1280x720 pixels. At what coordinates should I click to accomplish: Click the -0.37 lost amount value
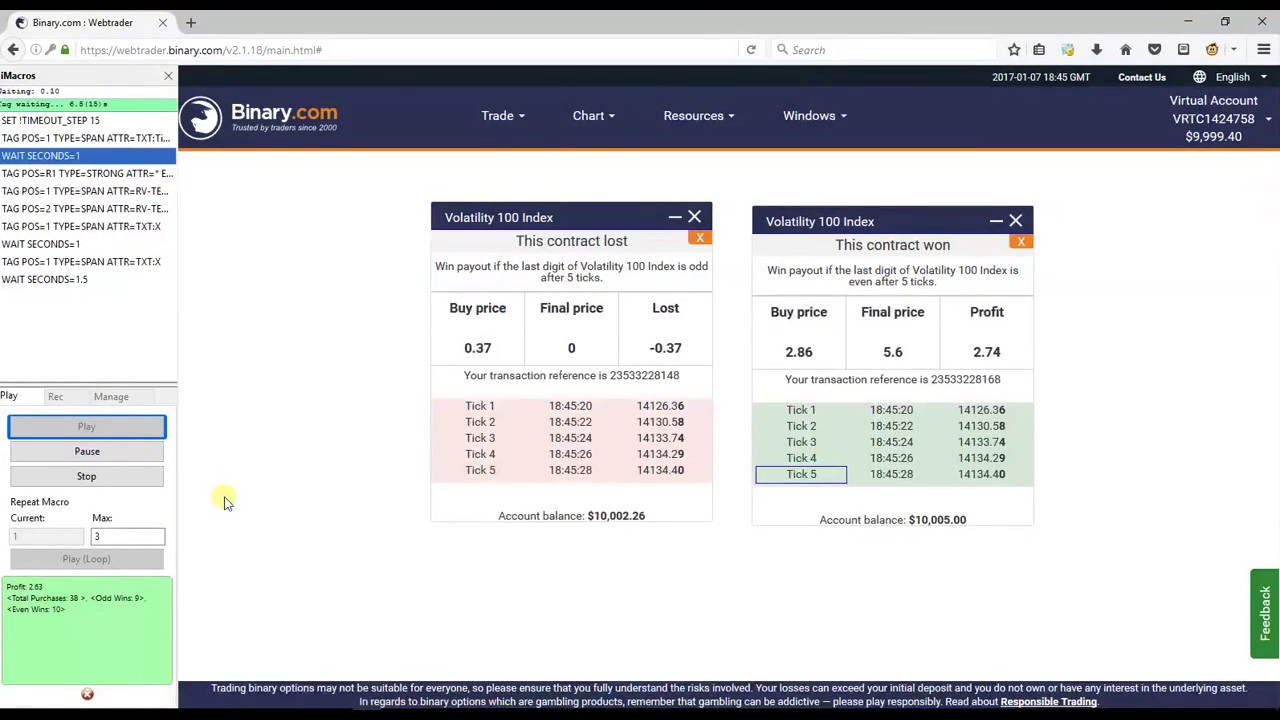[x=665, y=348]
